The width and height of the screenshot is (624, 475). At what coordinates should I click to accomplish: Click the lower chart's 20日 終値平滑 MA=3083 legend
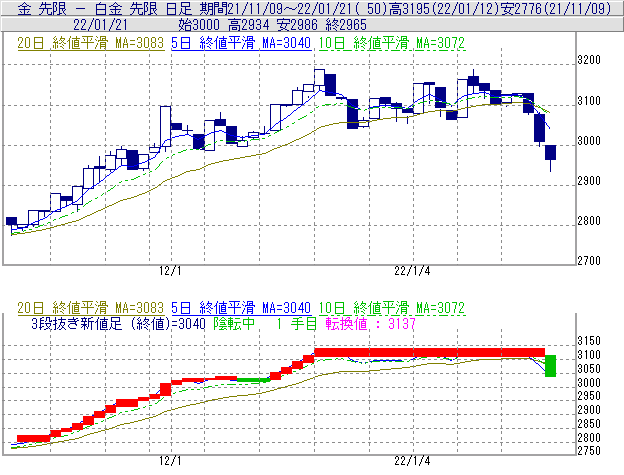point(91,308)
